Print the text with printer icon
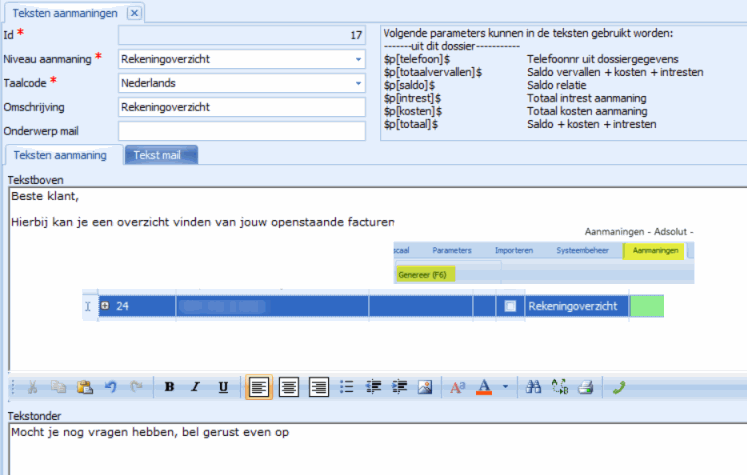The image size is (747, 475). pyautogui.click(x=586, y=387)
